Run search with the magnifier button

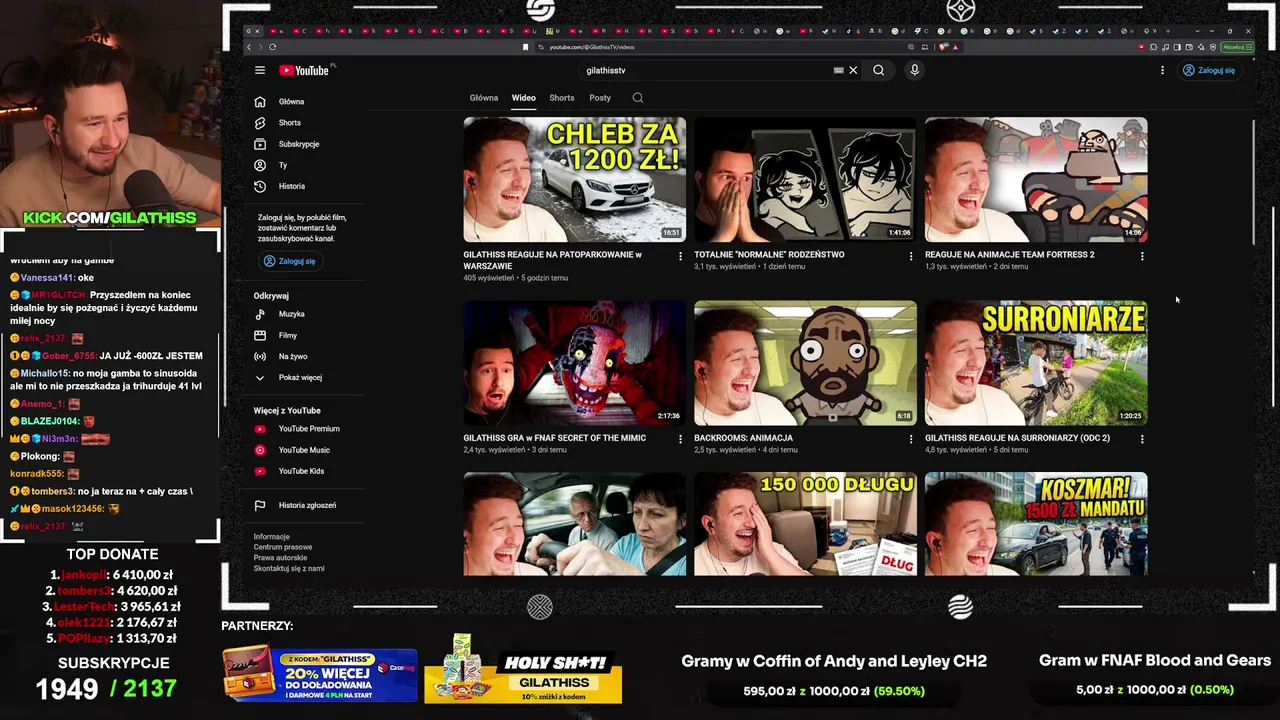pos(878,70)
